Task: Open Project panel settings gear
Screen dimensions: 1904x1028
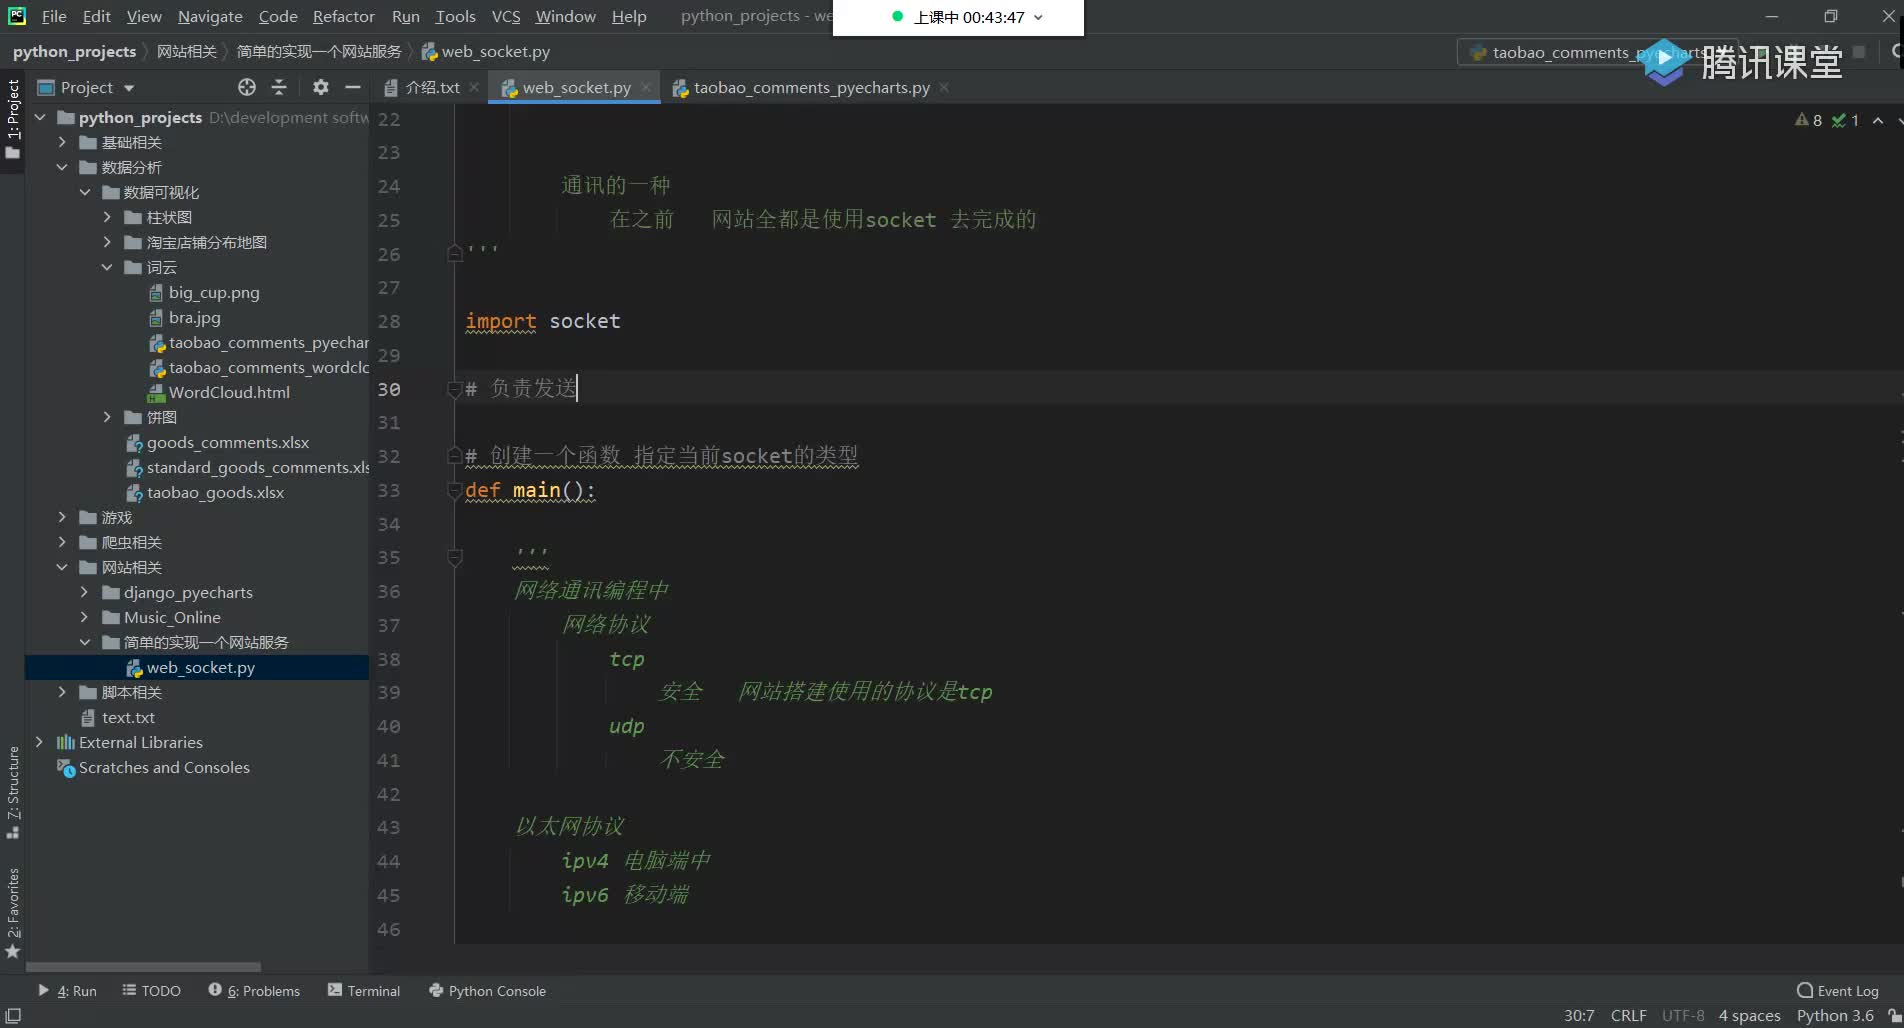Action: pyautogui.click(x=320, y=87)
